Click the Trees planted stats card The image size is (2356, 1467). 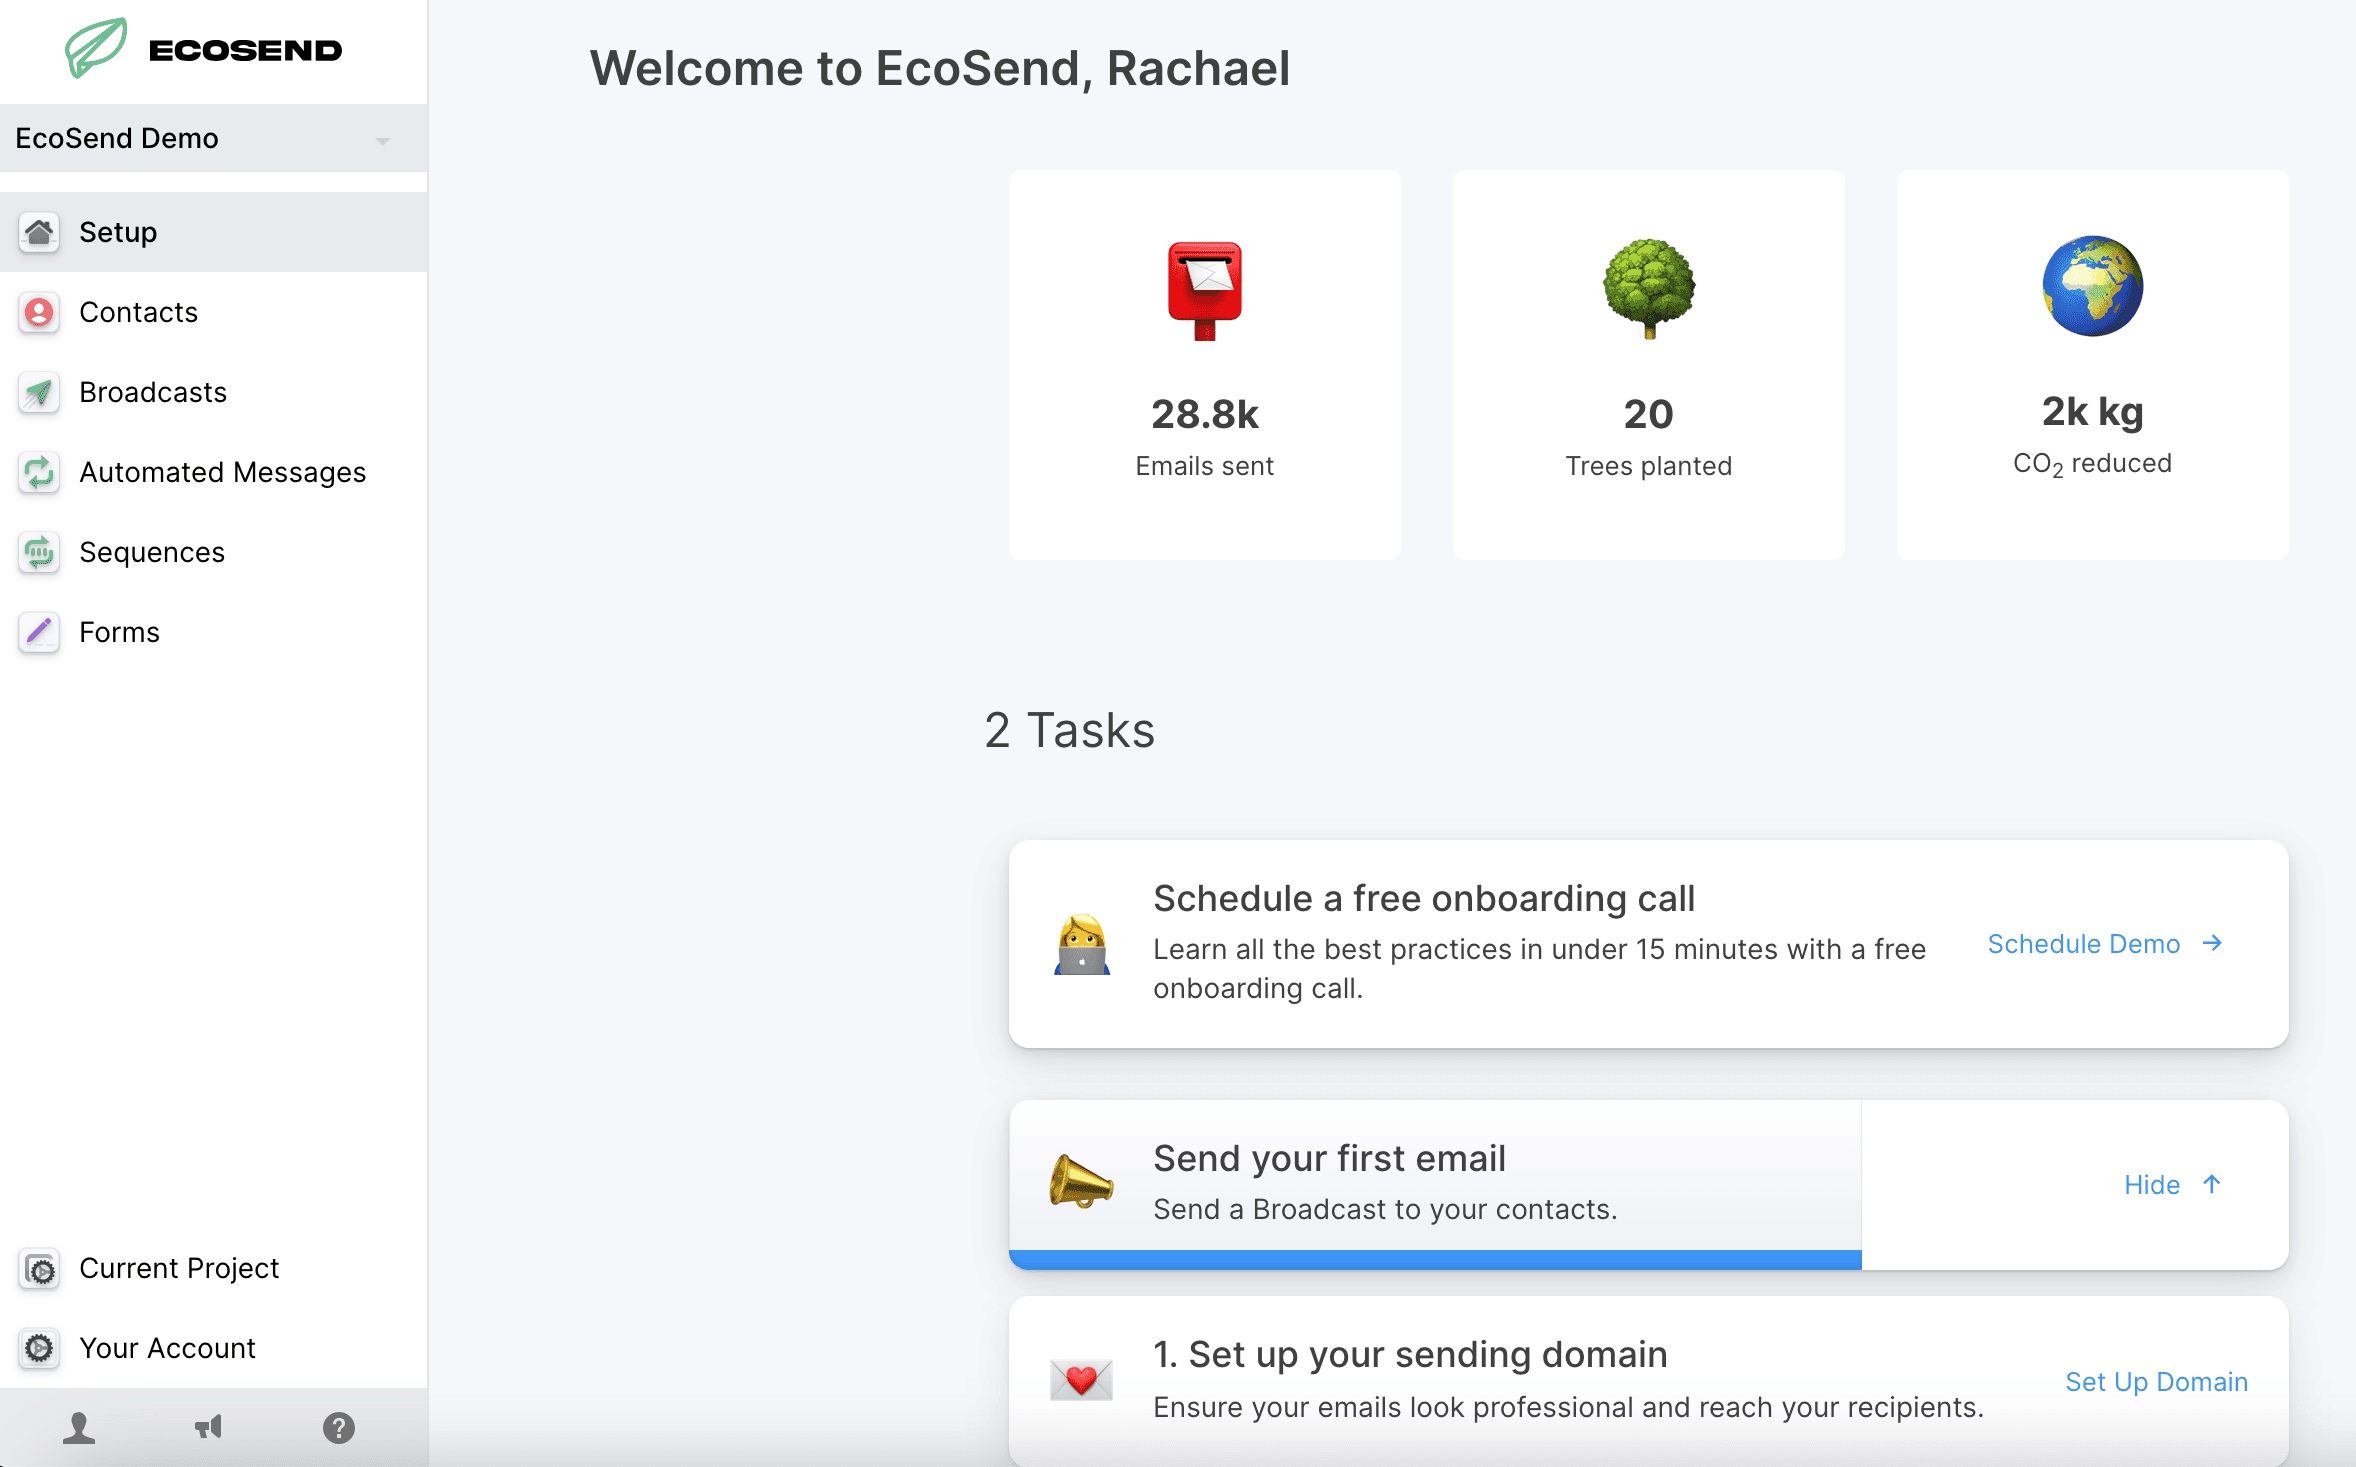click(1648, 365)
